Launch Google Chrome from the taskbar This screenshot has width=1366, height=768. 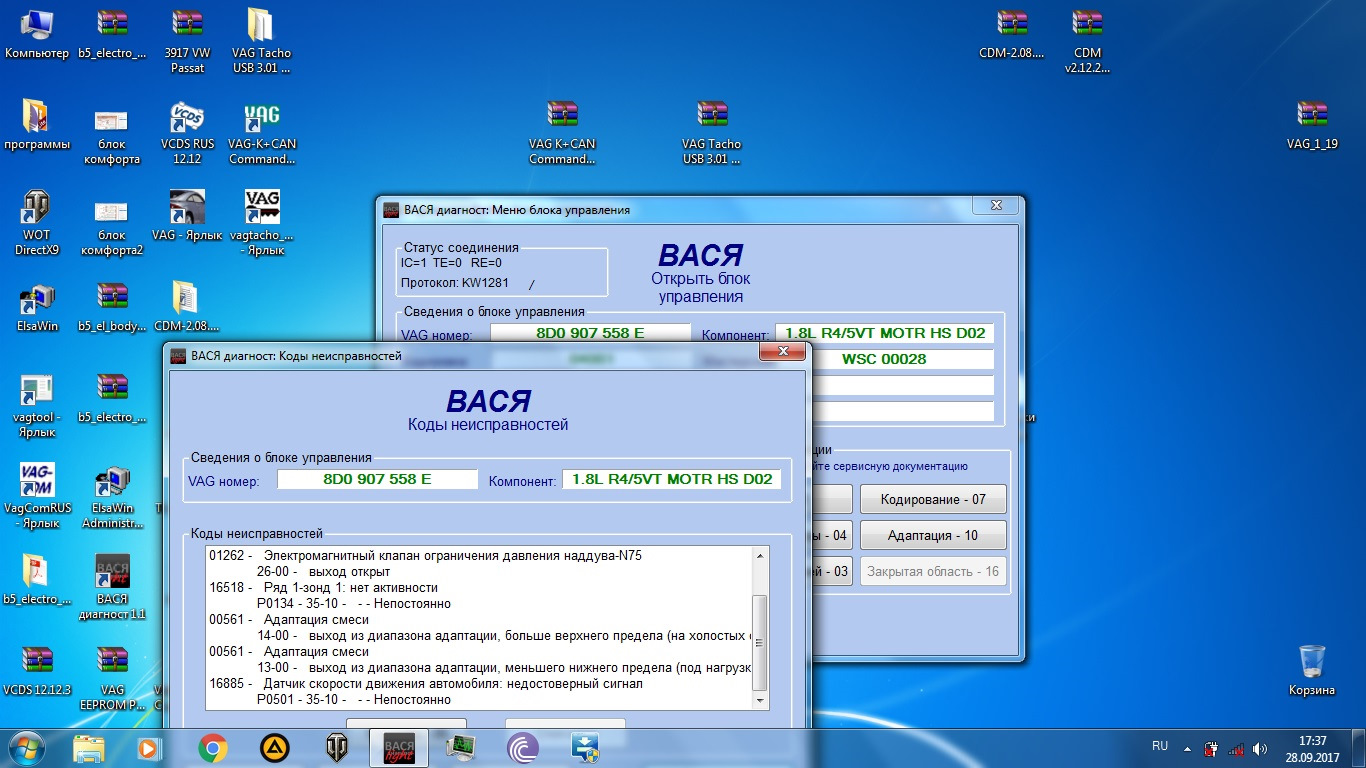(x=212, y=747)
